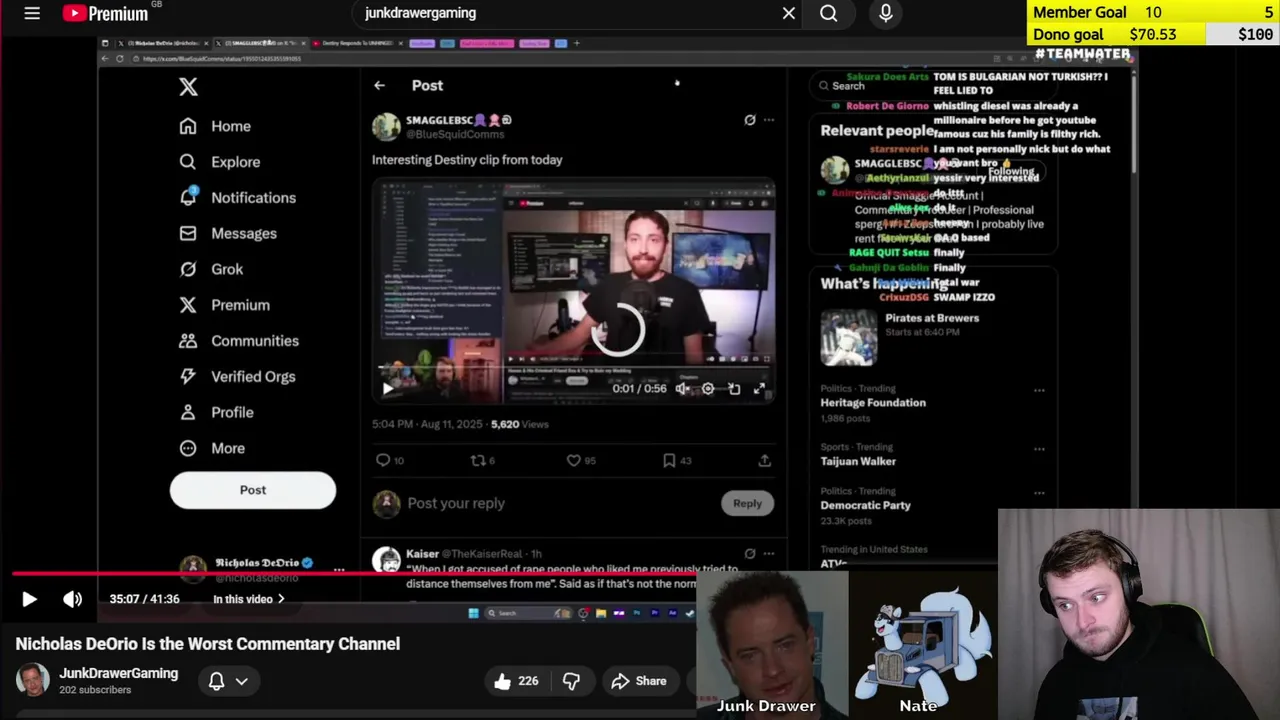Open three-dot menu on SMAGGLEBSC post
Screen dimensions: 1280x720
tap(769, 120)
